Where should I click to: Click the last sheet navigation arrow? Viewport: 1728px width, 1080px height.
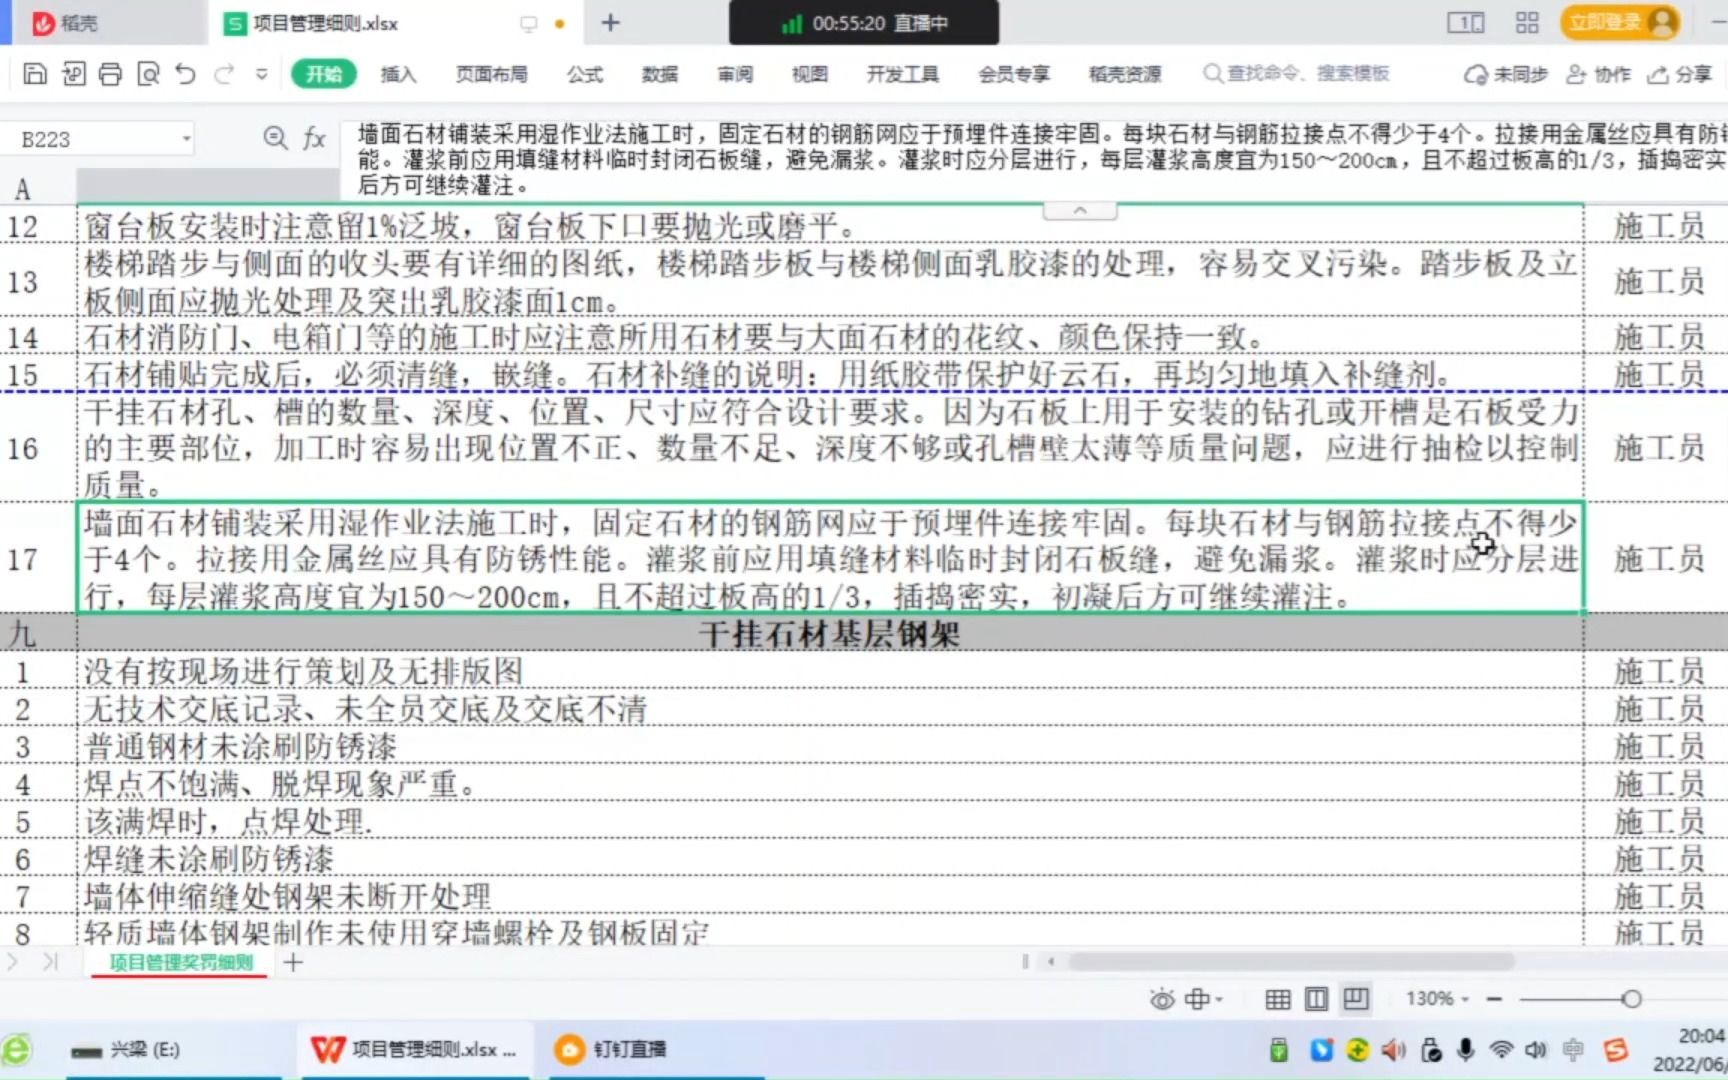51,962
